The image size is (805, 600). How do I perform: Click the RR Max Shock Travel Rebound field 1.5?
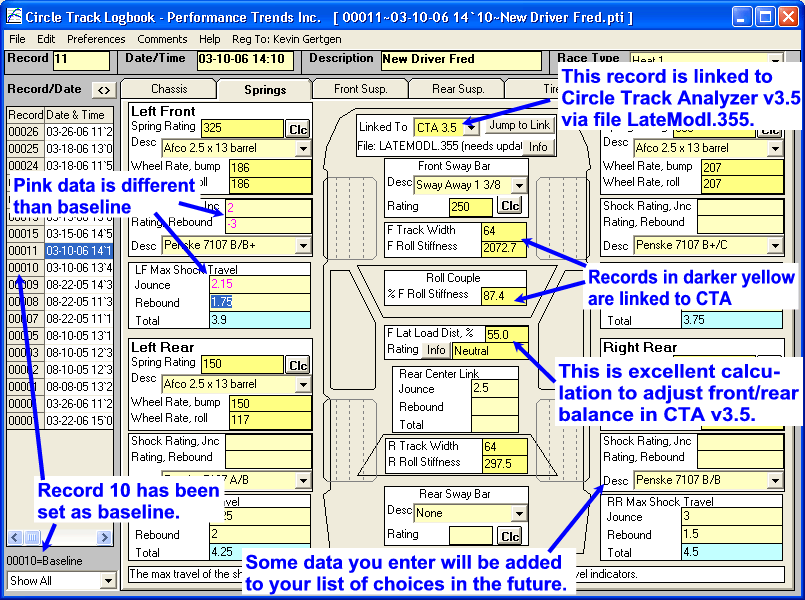732,534
